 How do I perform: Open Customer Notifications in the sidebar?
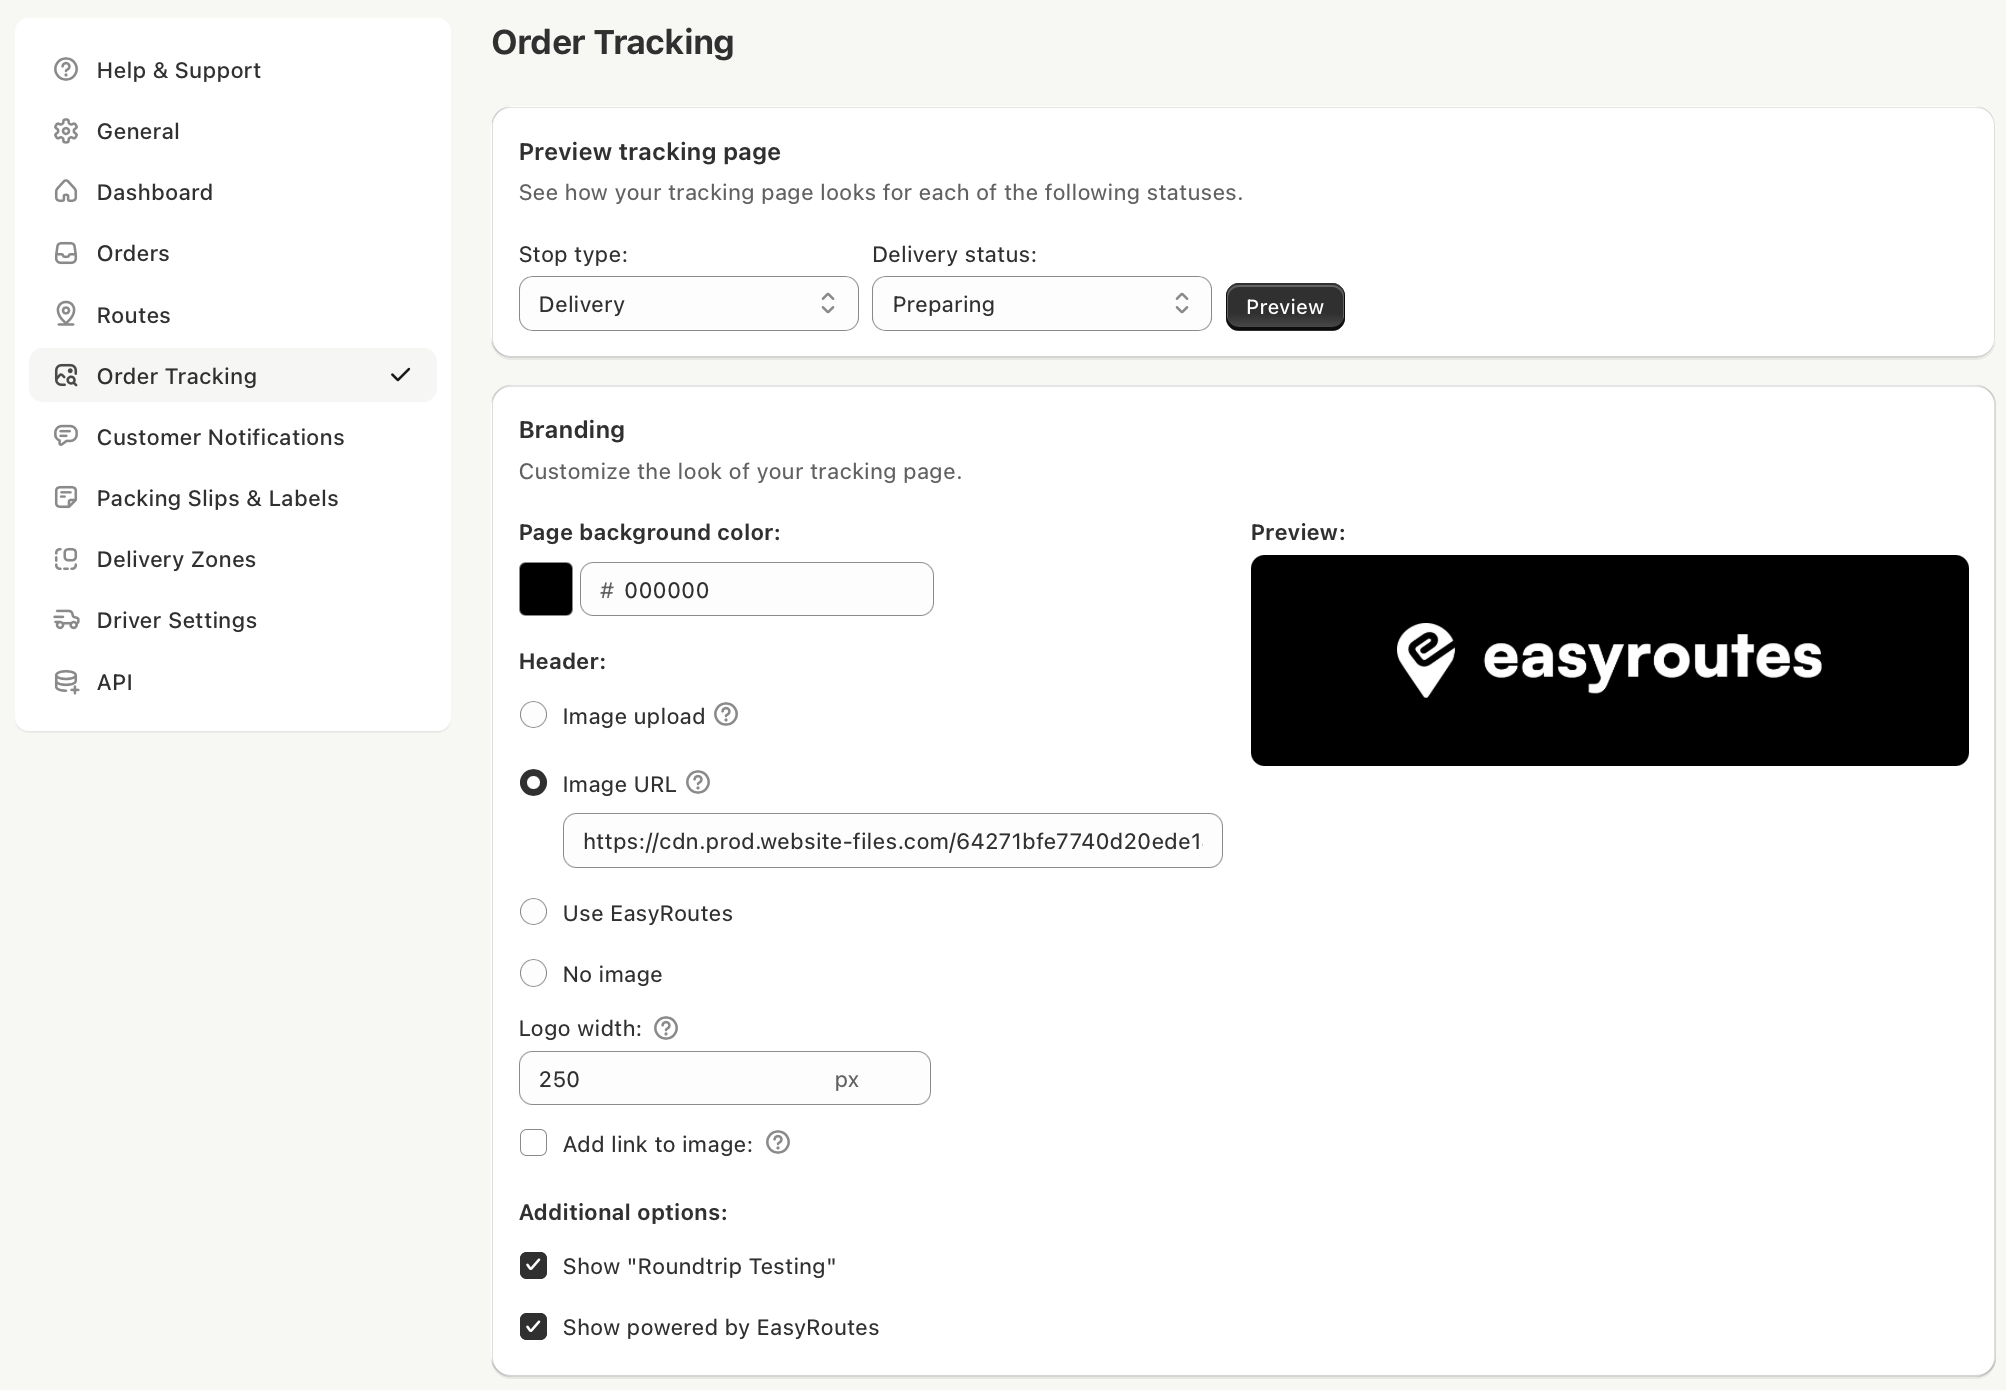pyautogui.click(x=220, y=437)
